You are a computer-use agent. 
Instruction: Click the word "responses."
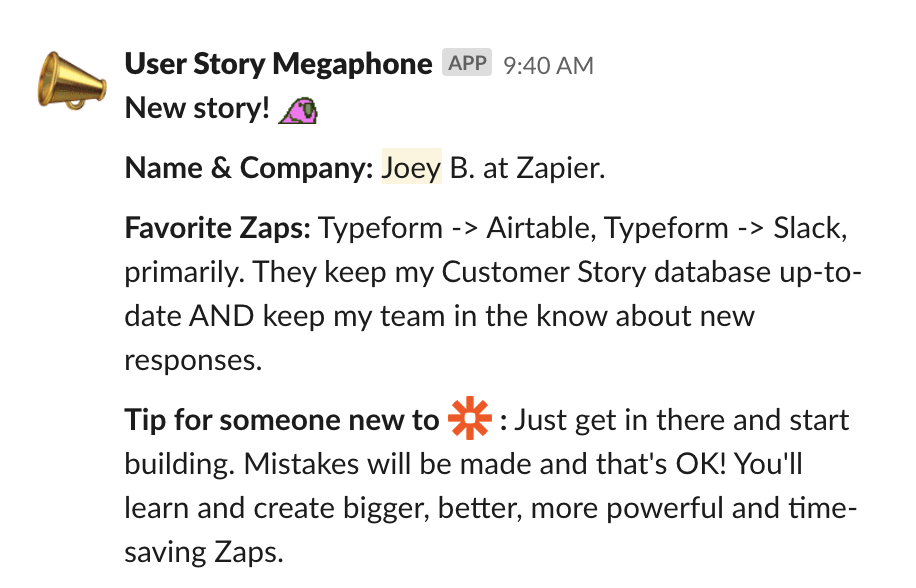tap(193, 360)
